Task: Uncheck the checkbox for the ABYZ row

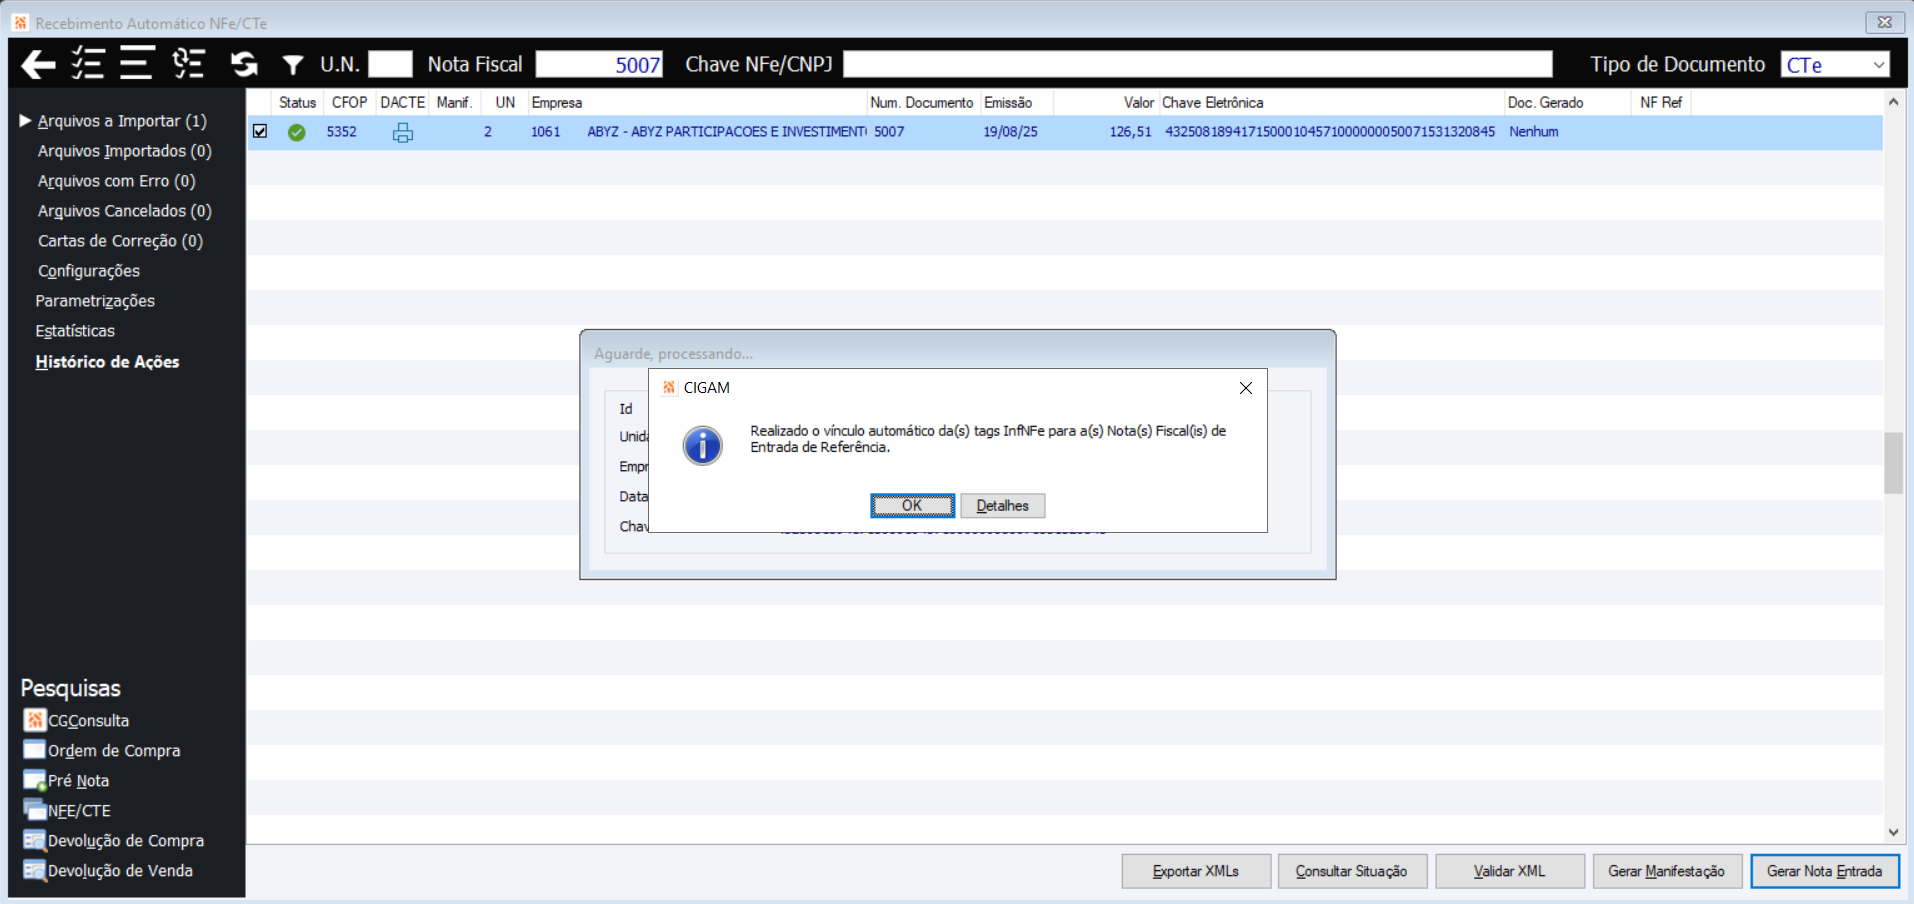Action: [260, 131]
